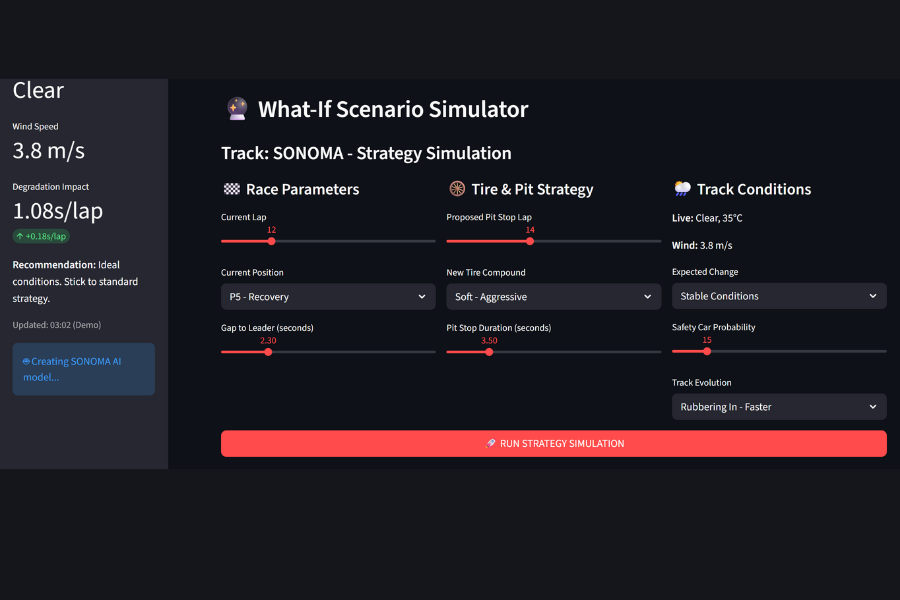The height and width of the screenshot is (600, 900).
Task: Click the 3.8 m/s wind speed value in sidebar
Action: pyautogui.click(x=49, y=151)
